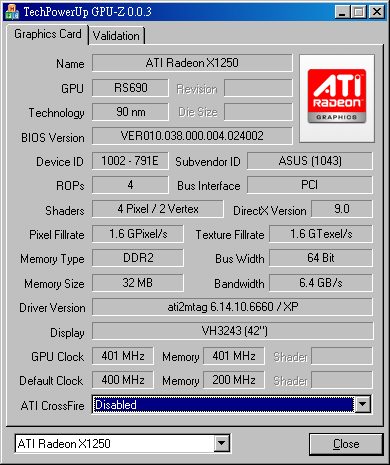390x465 pixels.
Task: Click the Pixel Fillrate label
Action: tap(57, 235)
